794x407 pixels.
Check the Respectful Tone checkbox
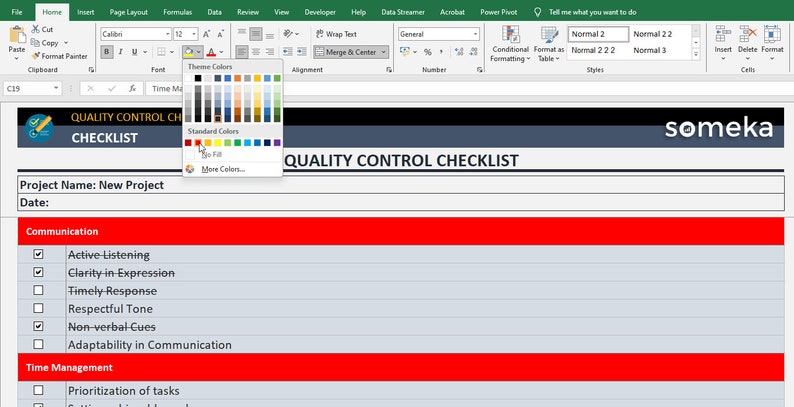[x=38, y=308]
